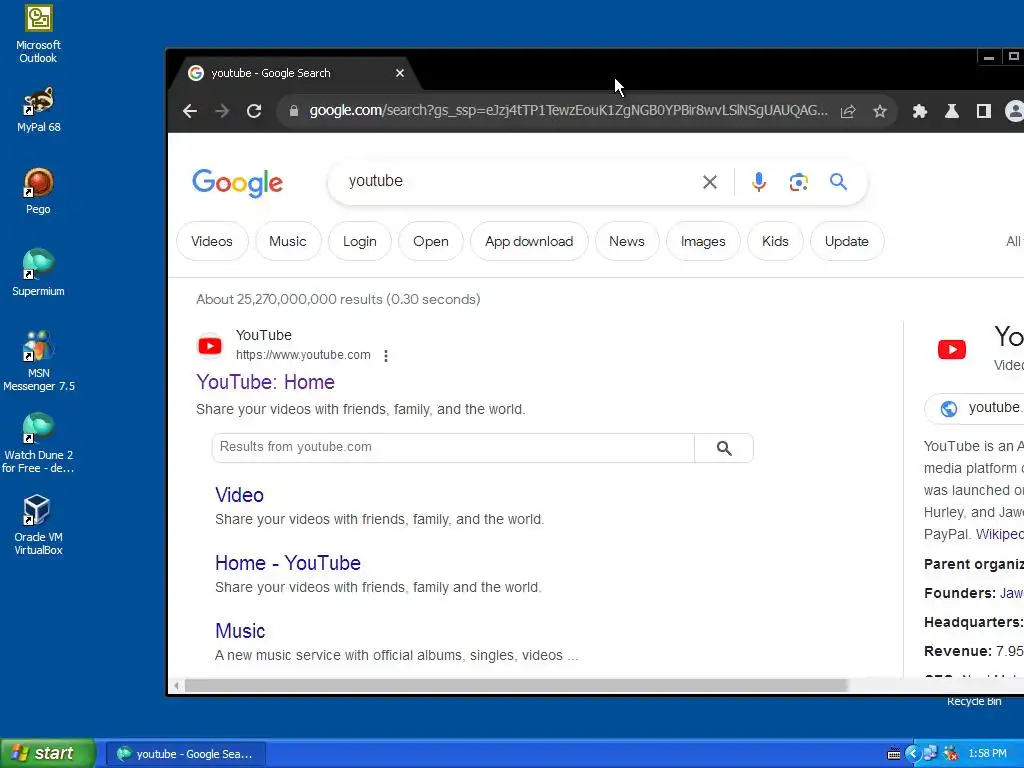The width and height of the screenshot is (1024, 768).
Task: Click the https://www.youtube.com URL text
Action: tap(303, 355)
